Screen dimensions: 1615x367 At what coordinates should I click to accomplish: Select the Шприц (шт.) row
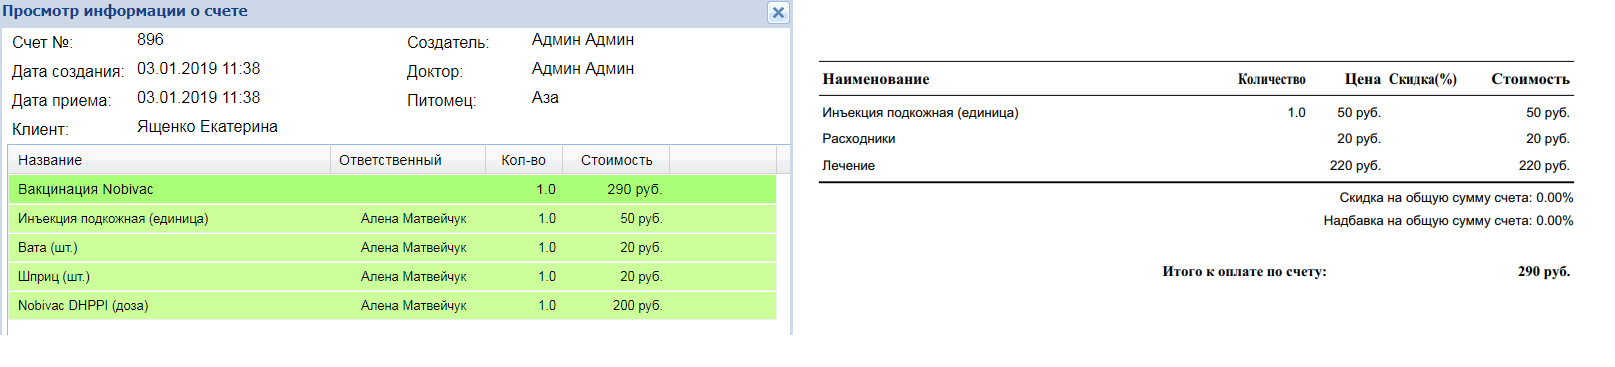pyautogui.click(x=392, y=276)
